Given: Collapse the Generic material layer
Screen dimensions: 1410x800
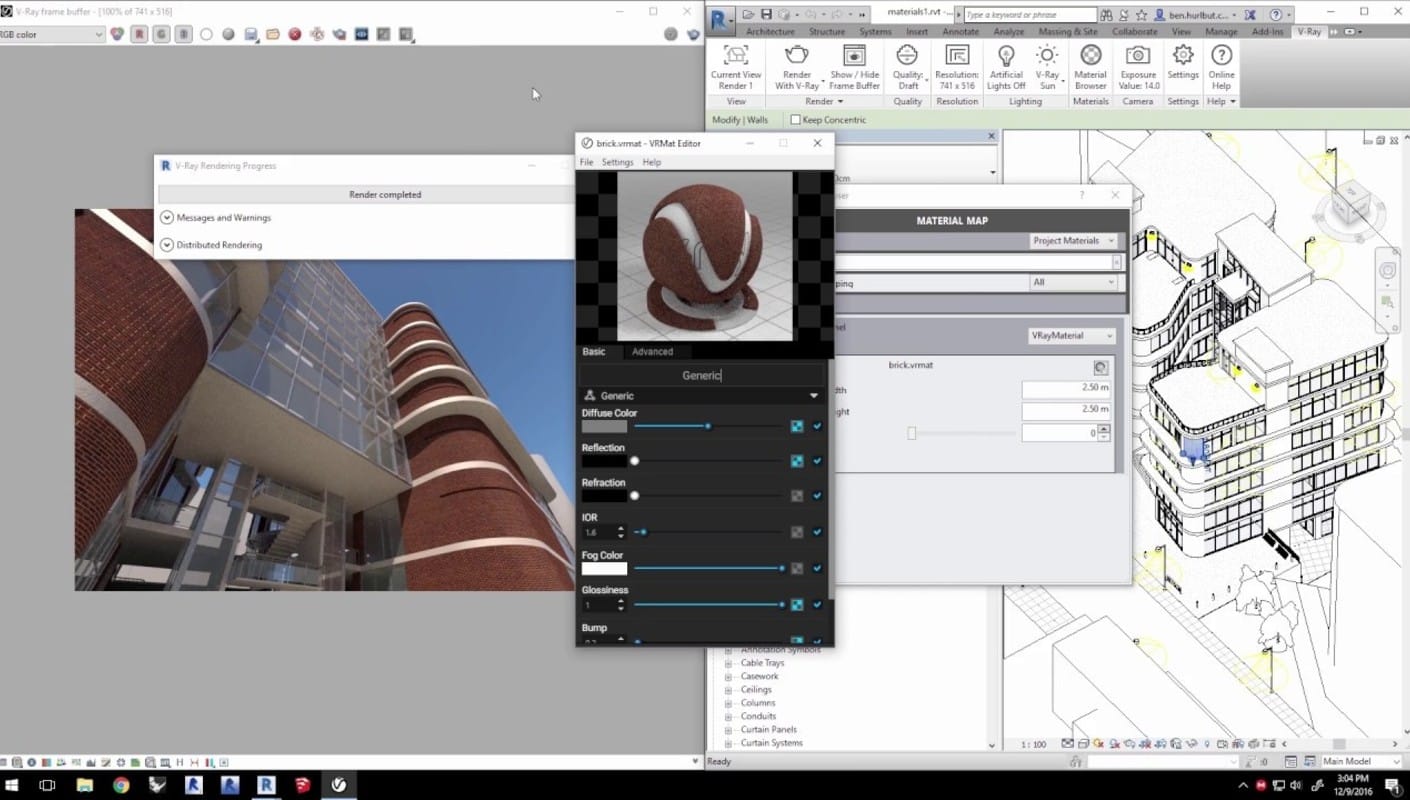Looking at the screenshot, I should (813, 396).
